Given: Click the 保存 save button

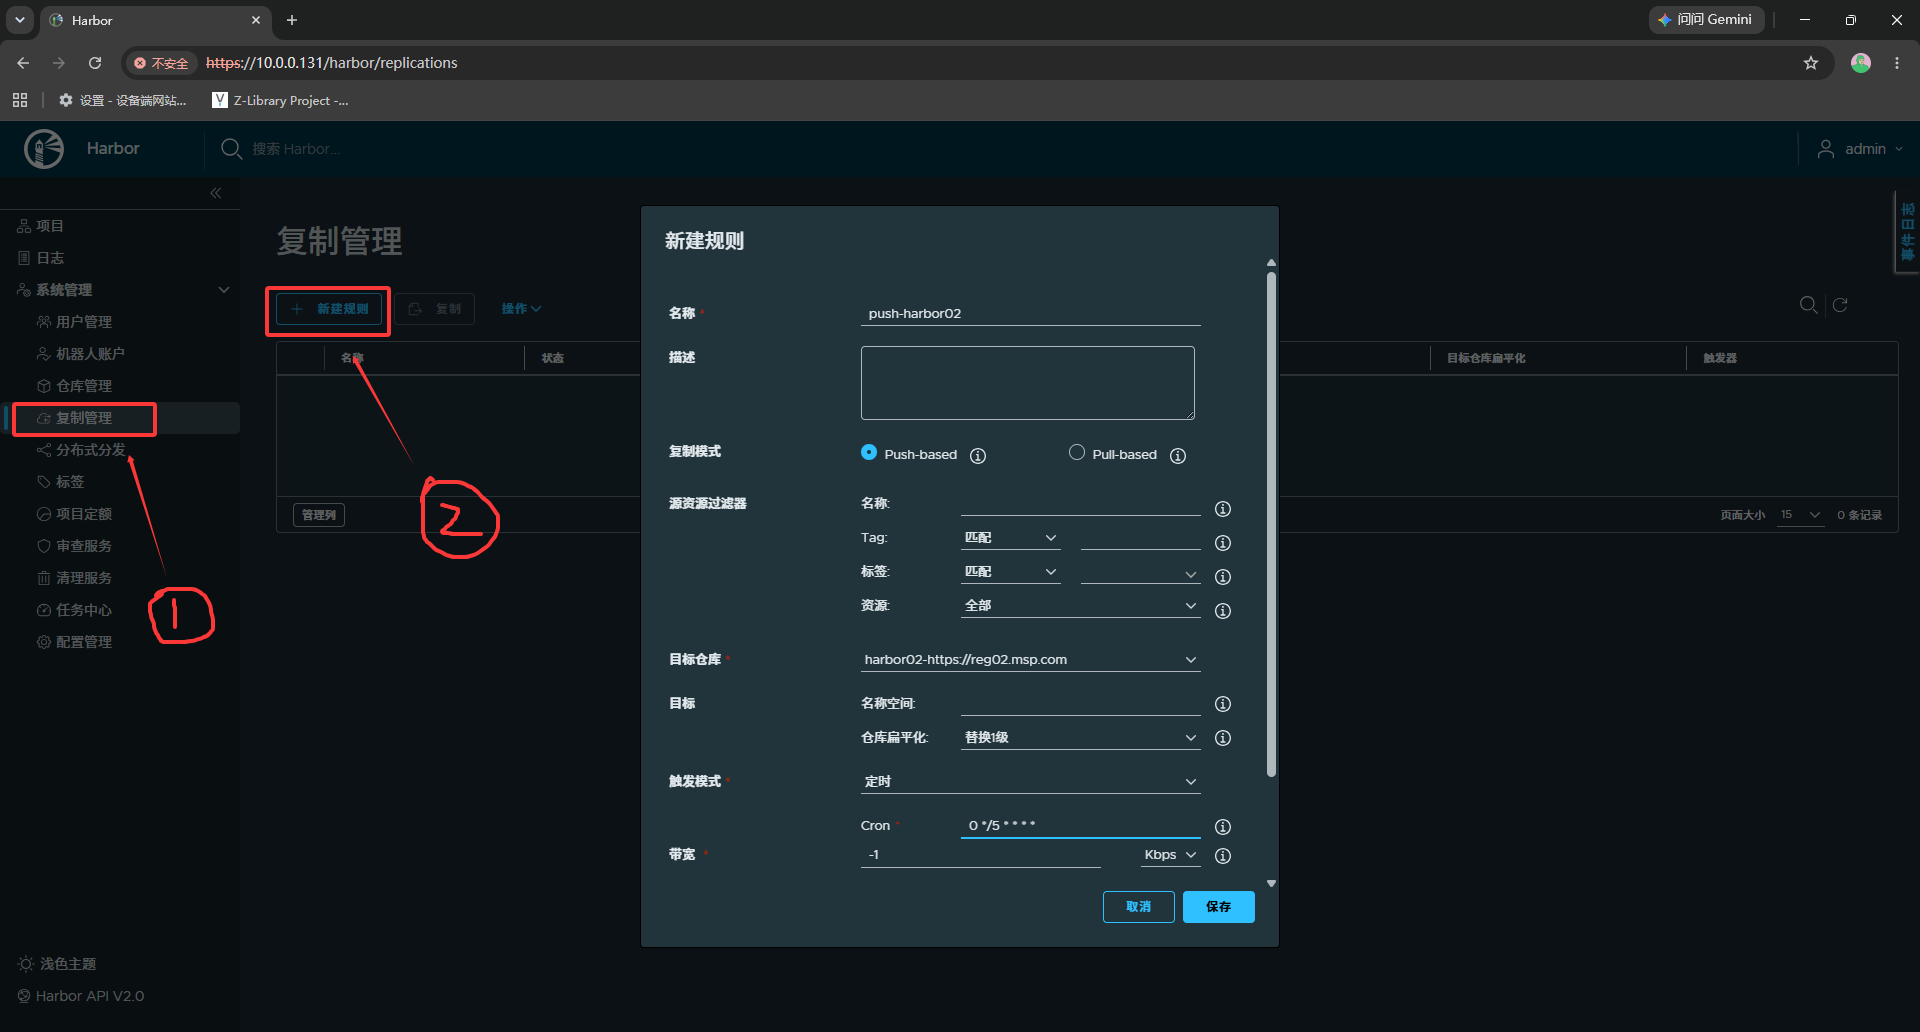Looking at the screenshot, I should pyautogui.click(x=1218, y=907).
